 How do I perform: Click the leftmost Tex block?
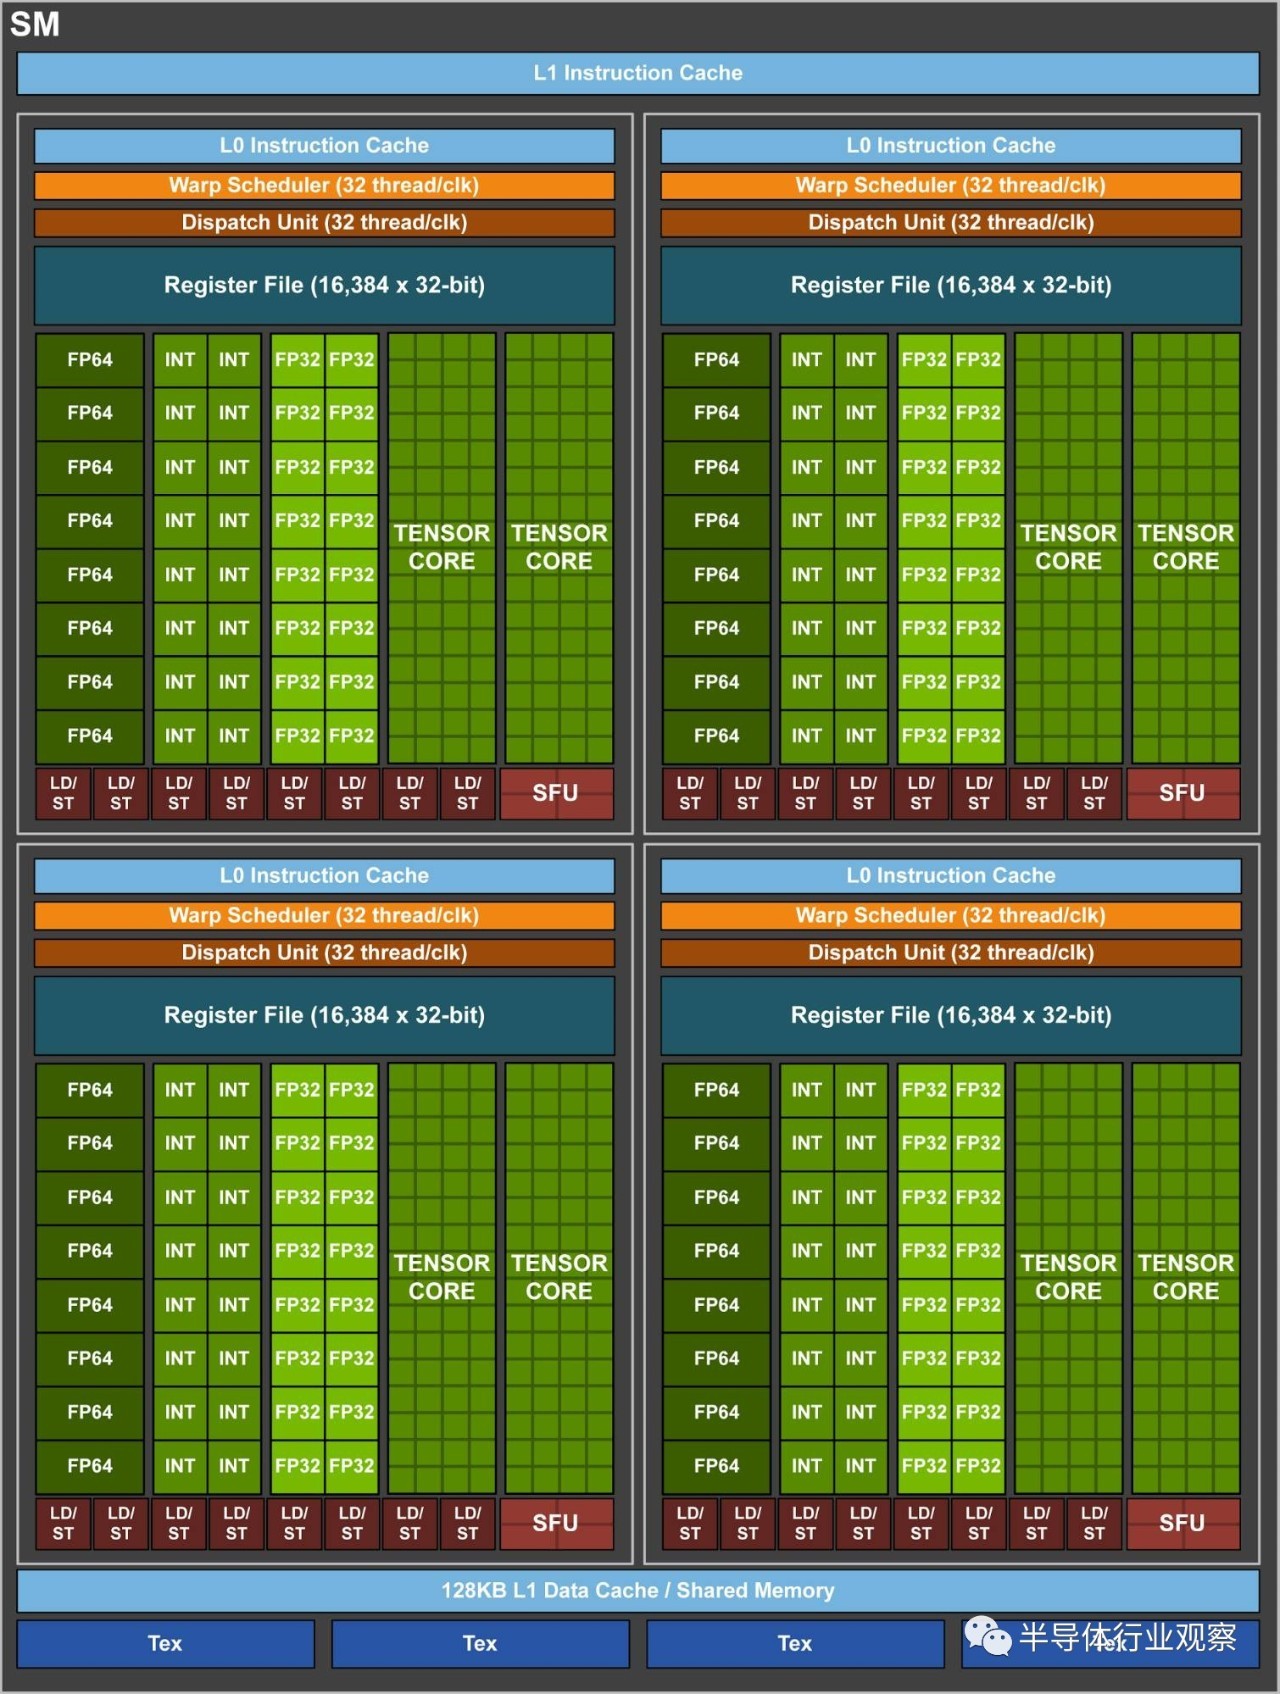click(165, 1643)
